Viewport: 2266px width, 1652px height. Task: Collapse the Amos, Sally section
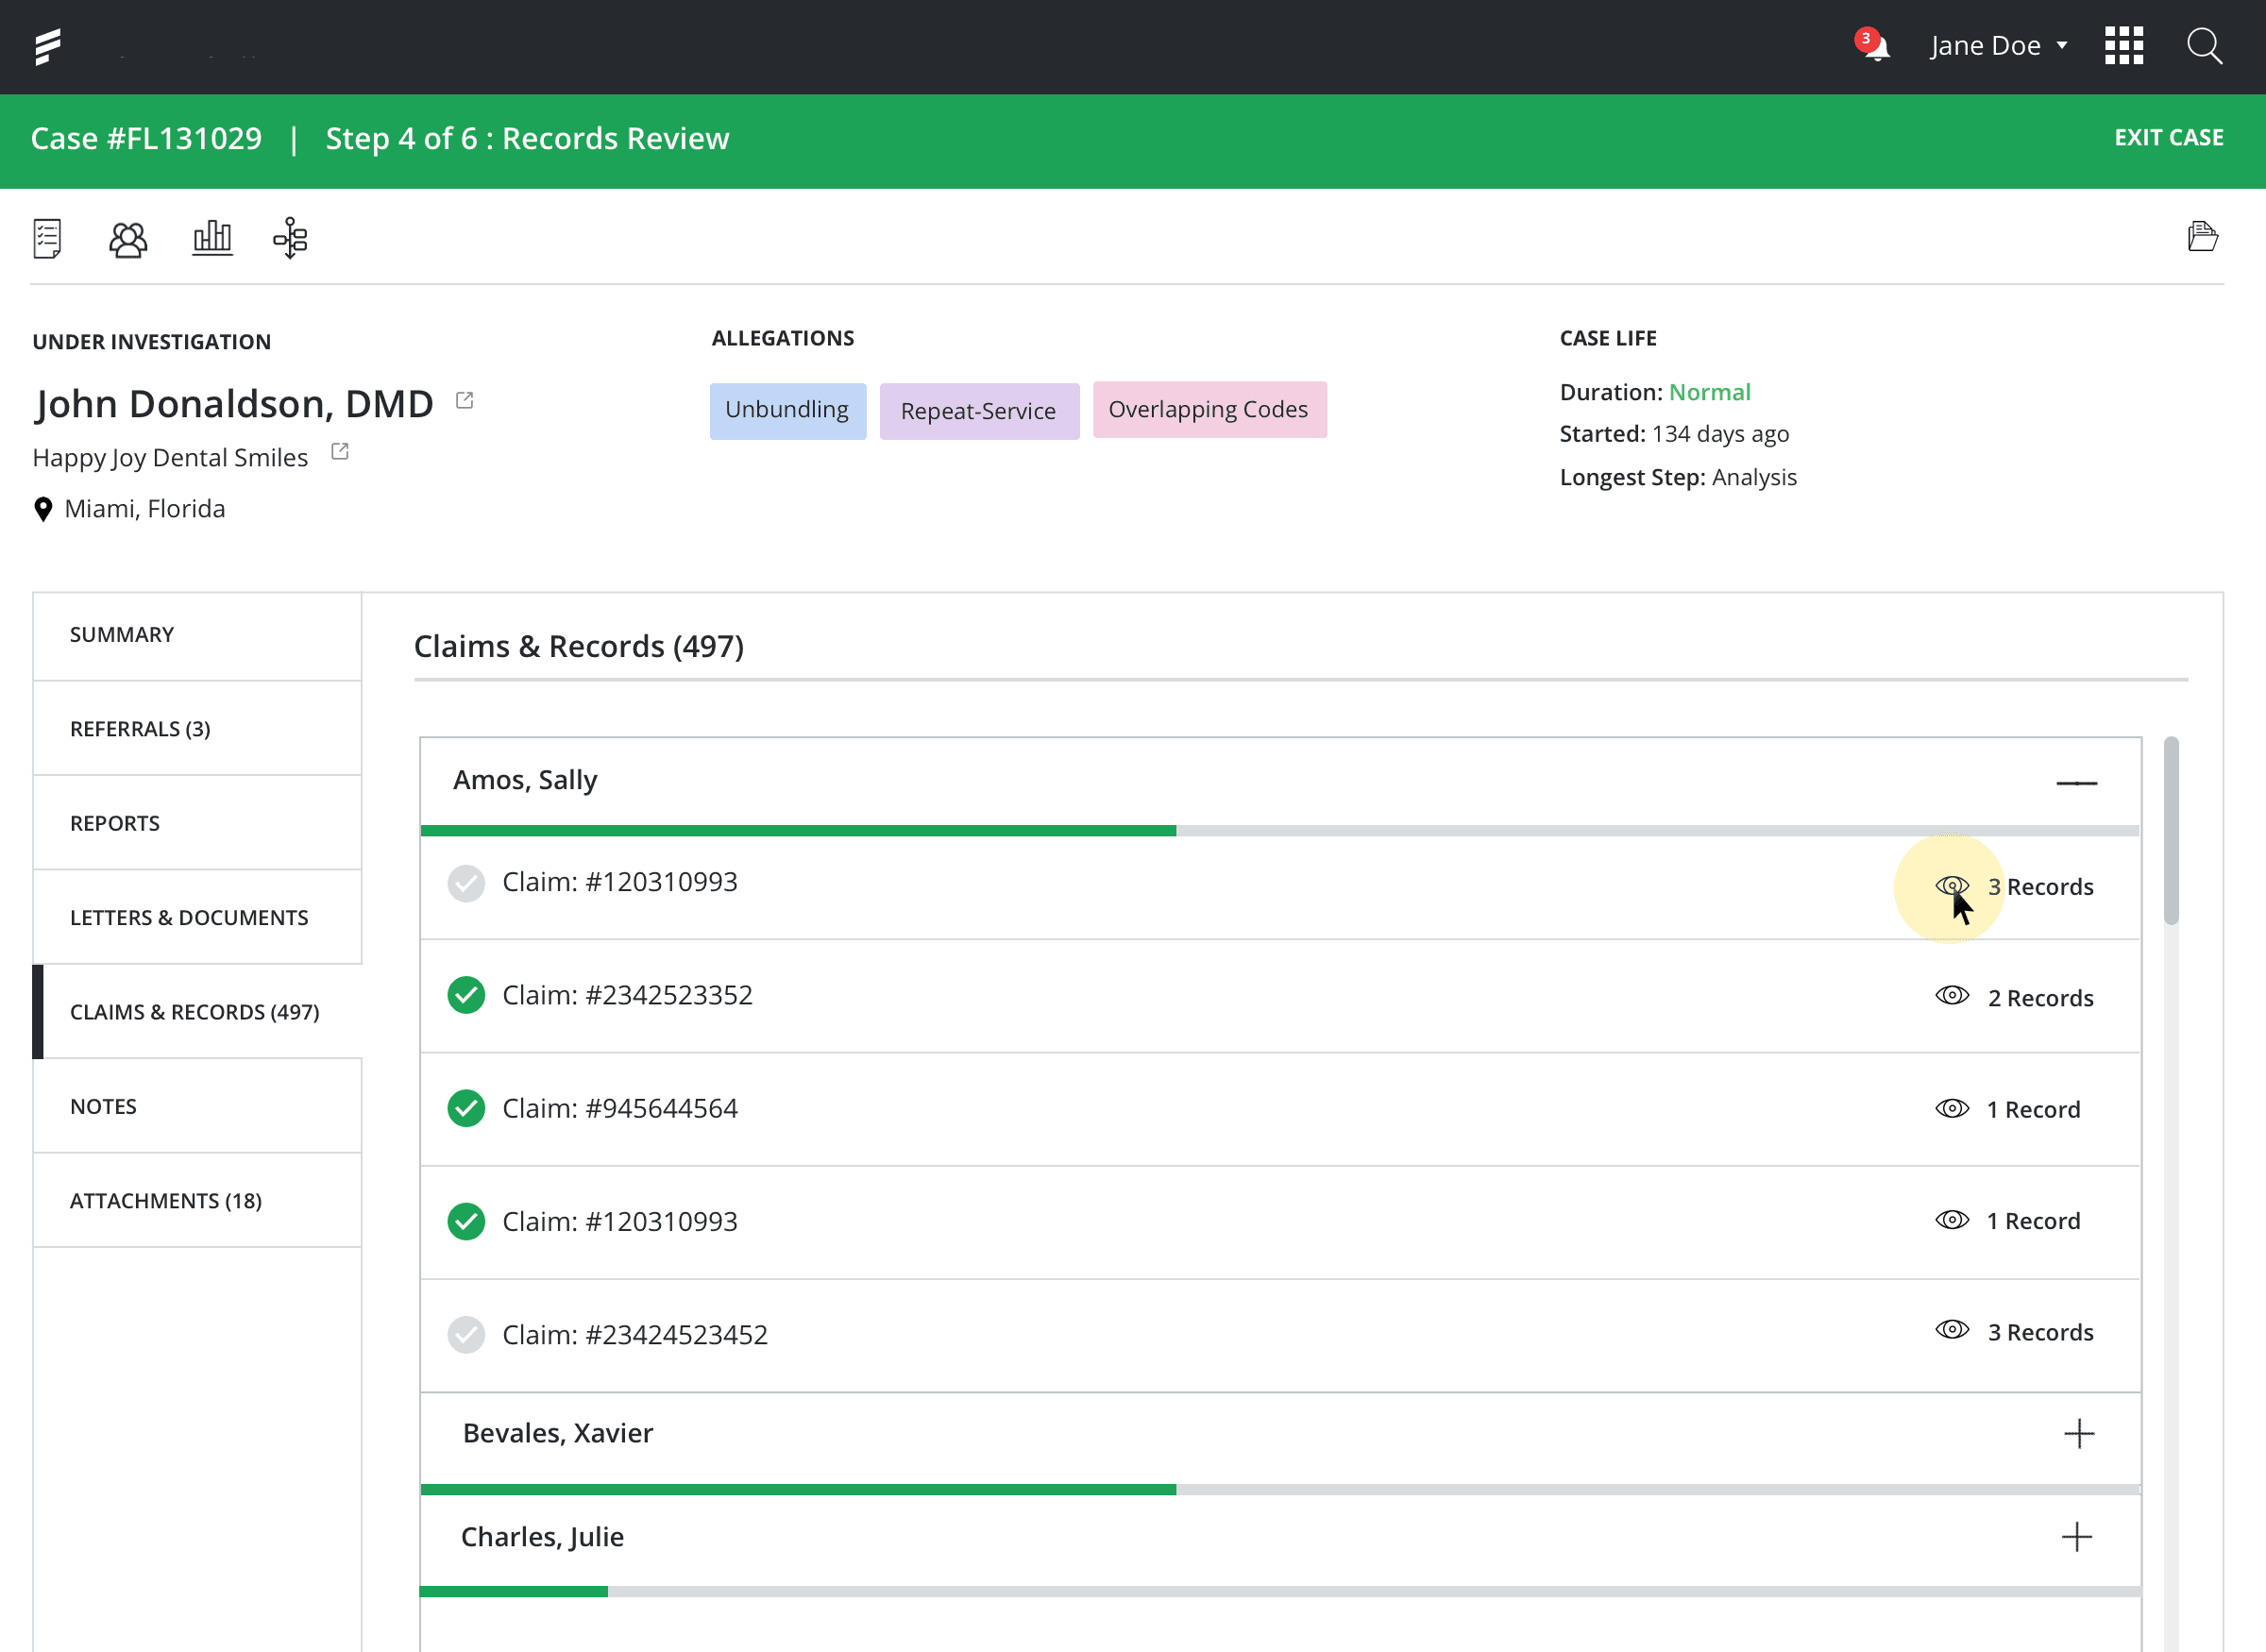(x=2076, y=783)
